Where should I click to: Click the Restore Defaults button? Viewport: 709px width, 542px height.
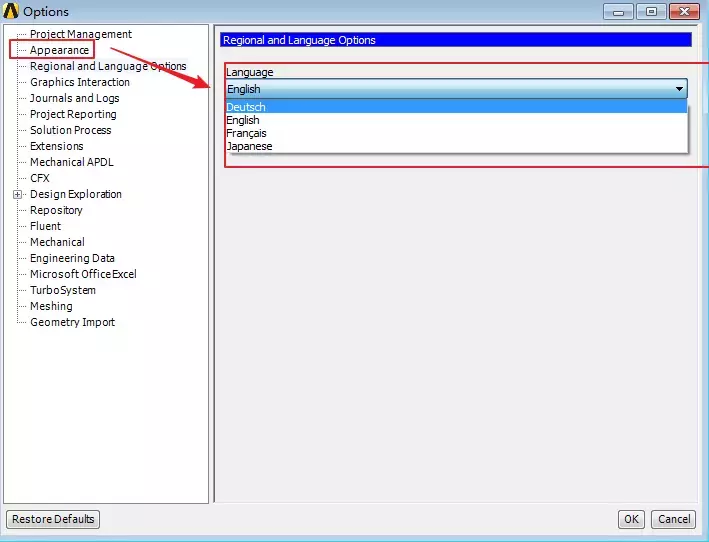(53, 519)
